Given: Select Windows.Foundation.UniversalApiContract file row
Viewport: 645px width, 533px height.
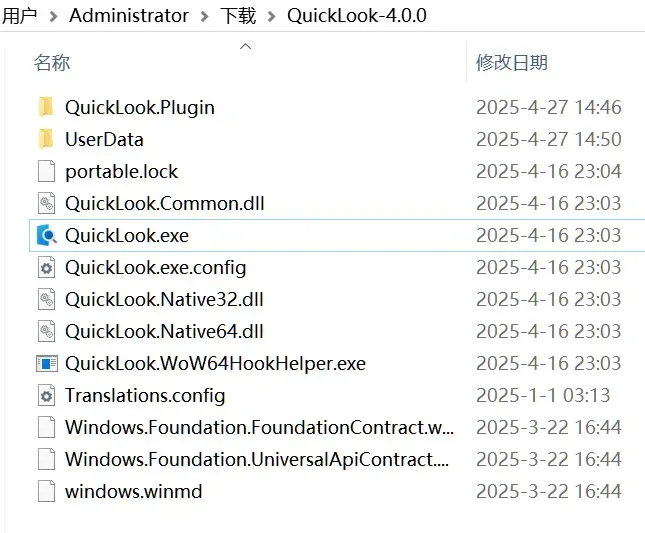Looking at the screenshot, I should (337, 459).
